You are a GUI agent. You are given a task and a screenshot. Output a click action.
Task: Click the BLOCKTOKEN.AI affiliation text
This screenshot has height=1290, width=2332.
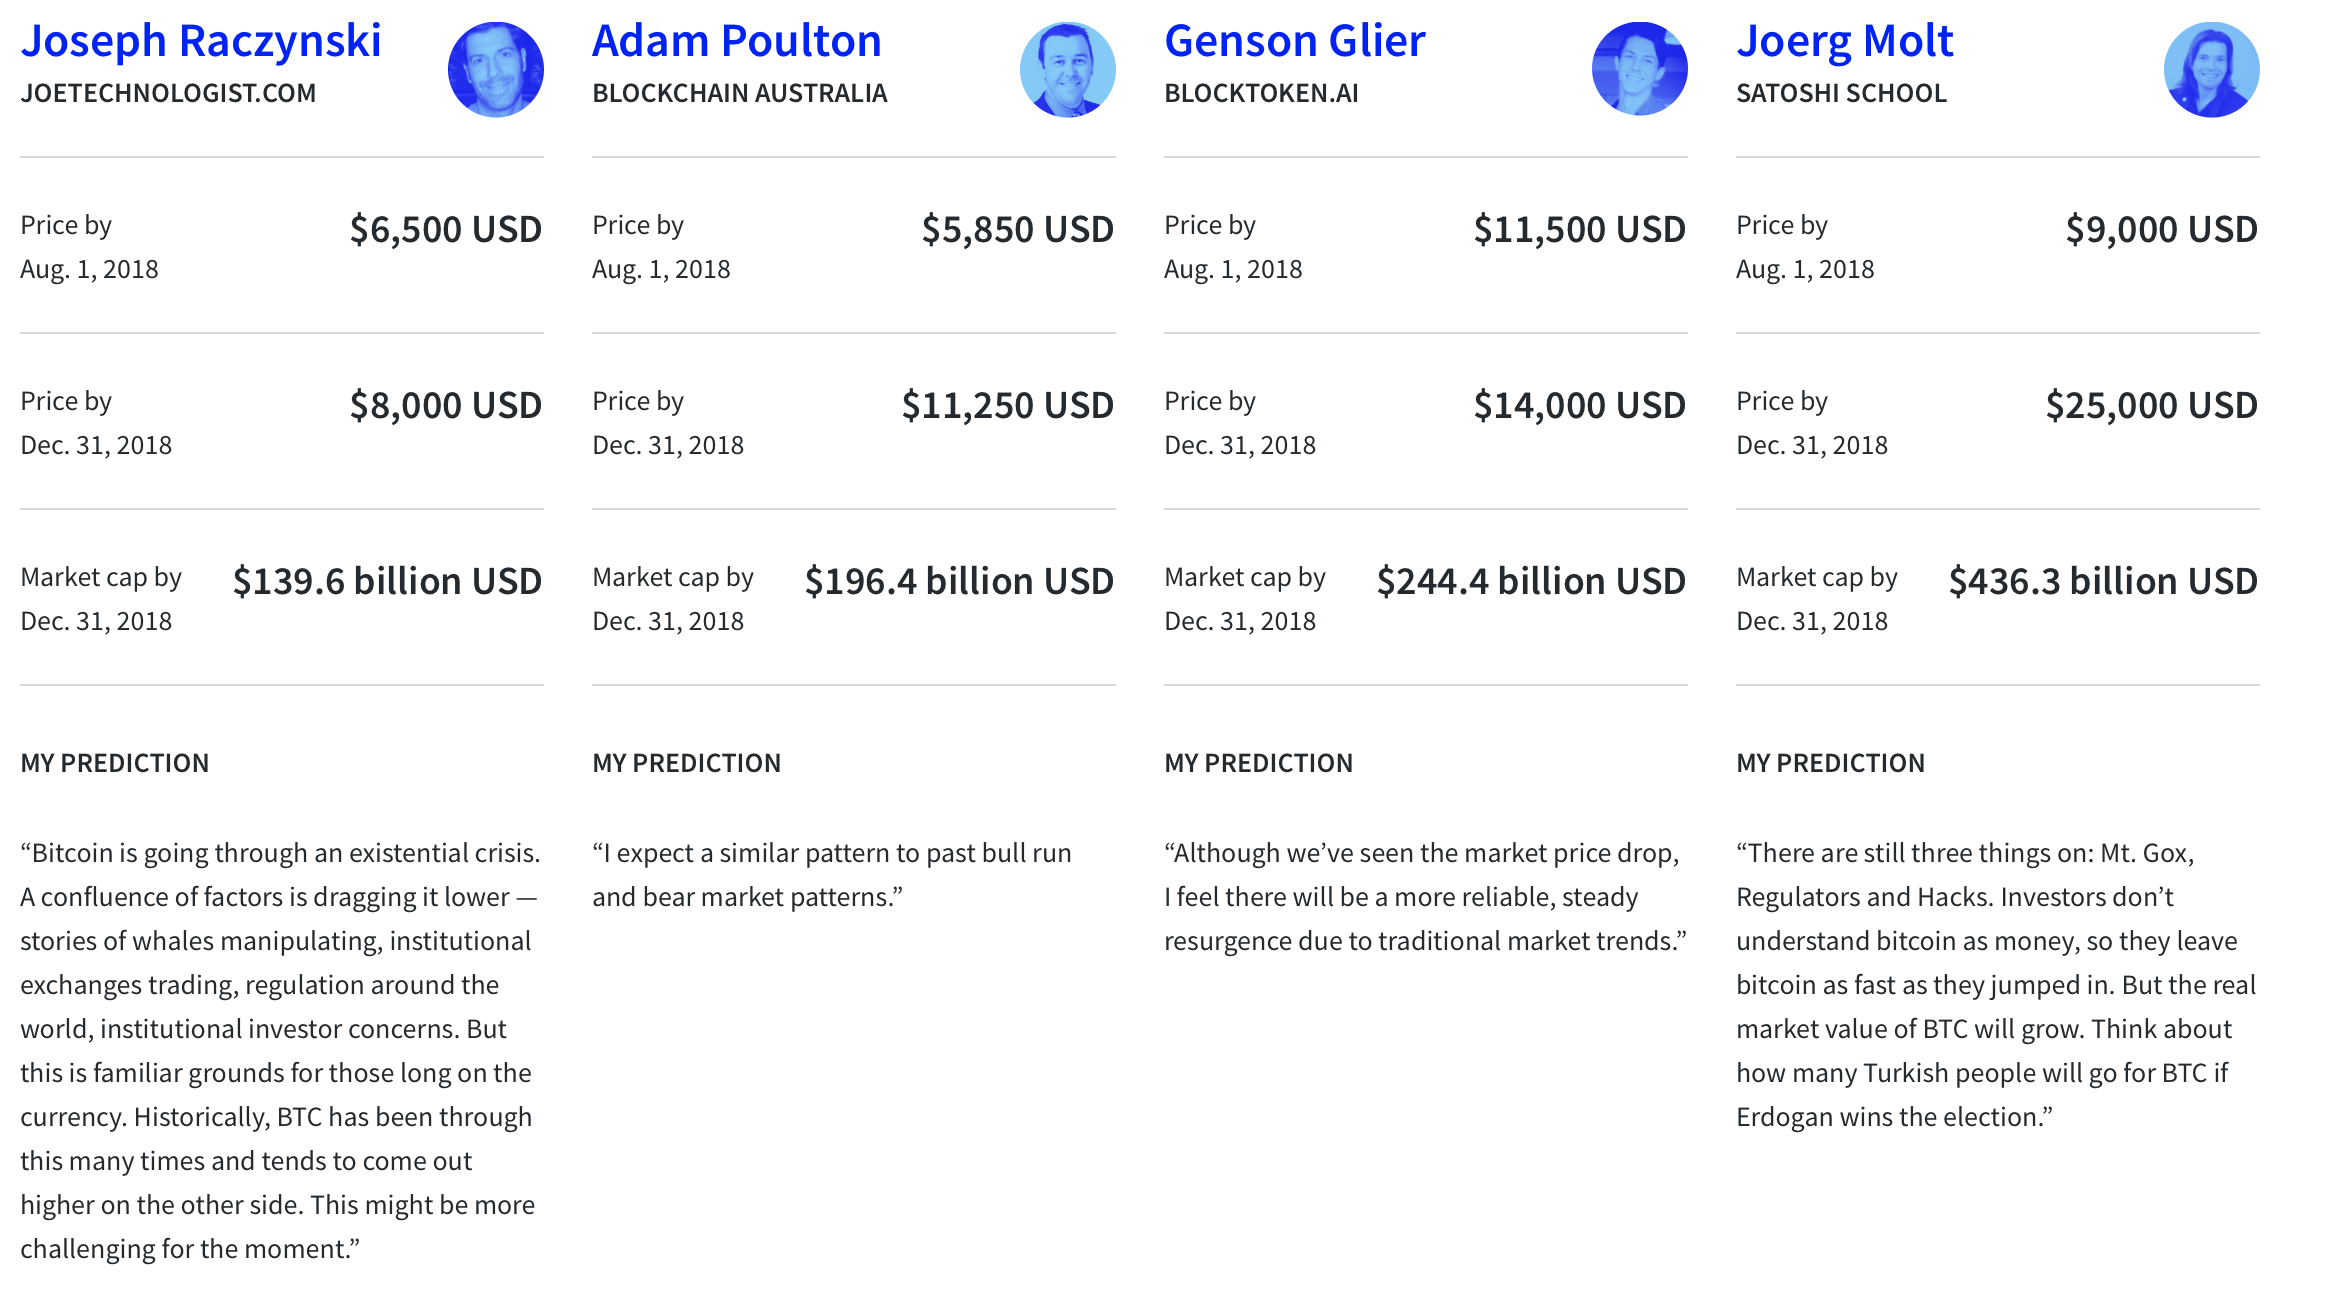[x=1261, y=93]
